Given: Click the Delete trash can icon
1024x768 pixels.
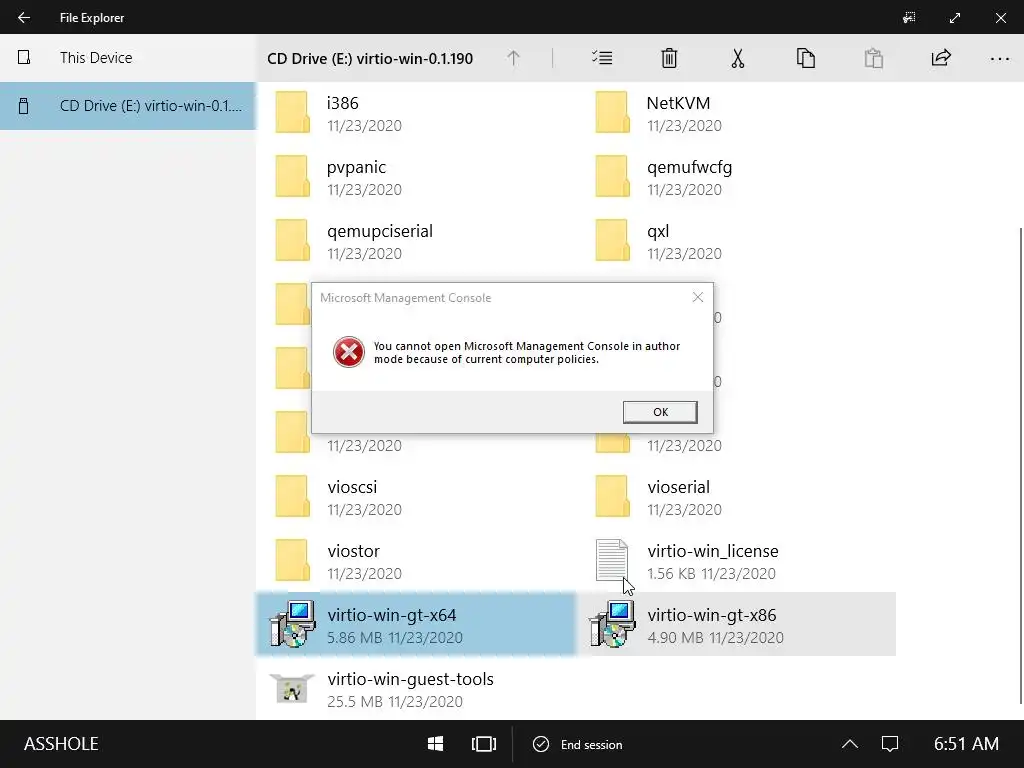Looking at the screenshot, I should [x=669, y=58].
